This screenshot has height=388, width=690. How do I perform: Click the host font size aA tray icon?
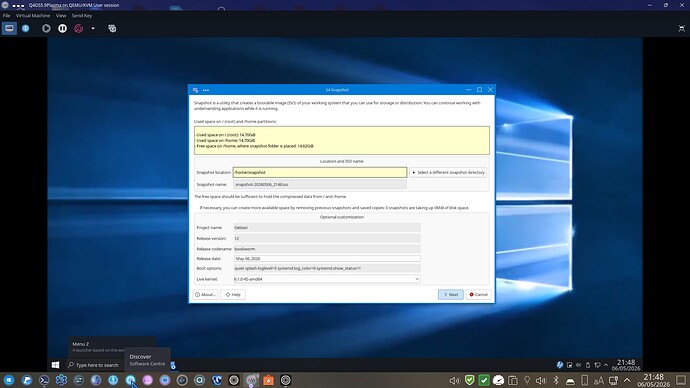click(599, 380)
